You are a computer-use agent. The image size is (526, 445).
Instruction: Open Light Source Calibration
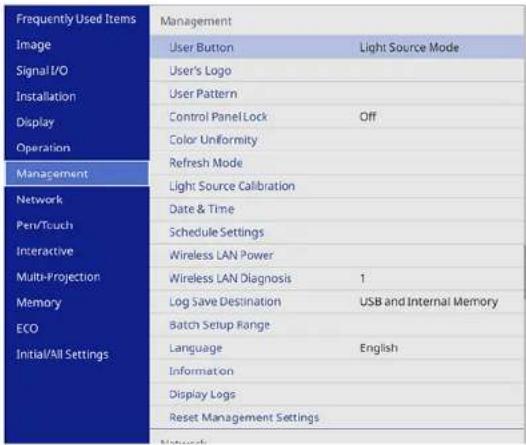click(x=337, y=186)
